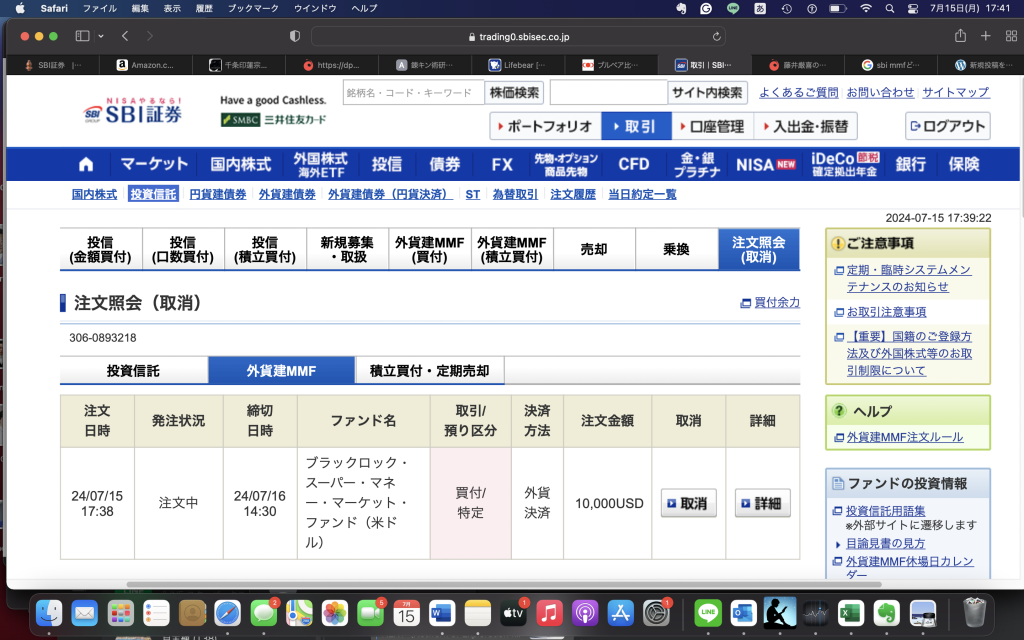Click the ログアウト button

coord(949,126)
